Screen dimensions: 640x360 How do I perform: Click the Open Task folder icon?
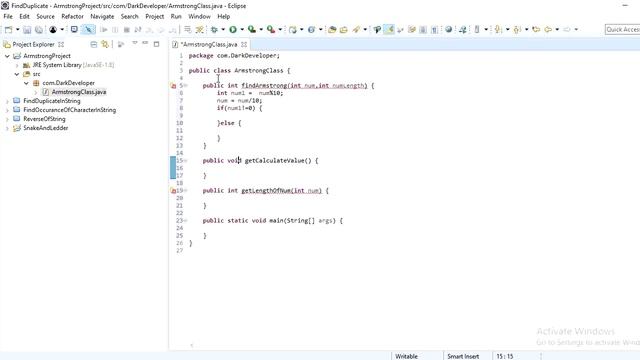pyautogui.click(x=344, y=29)
